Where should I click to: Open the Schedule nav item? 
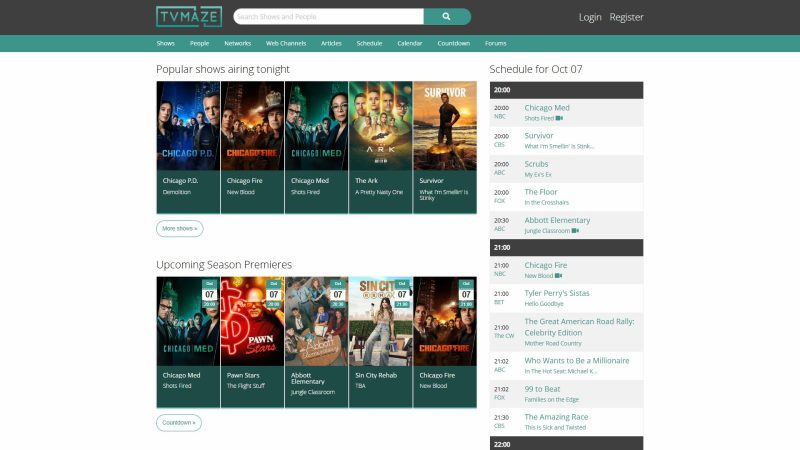click(x=369, y=43)
